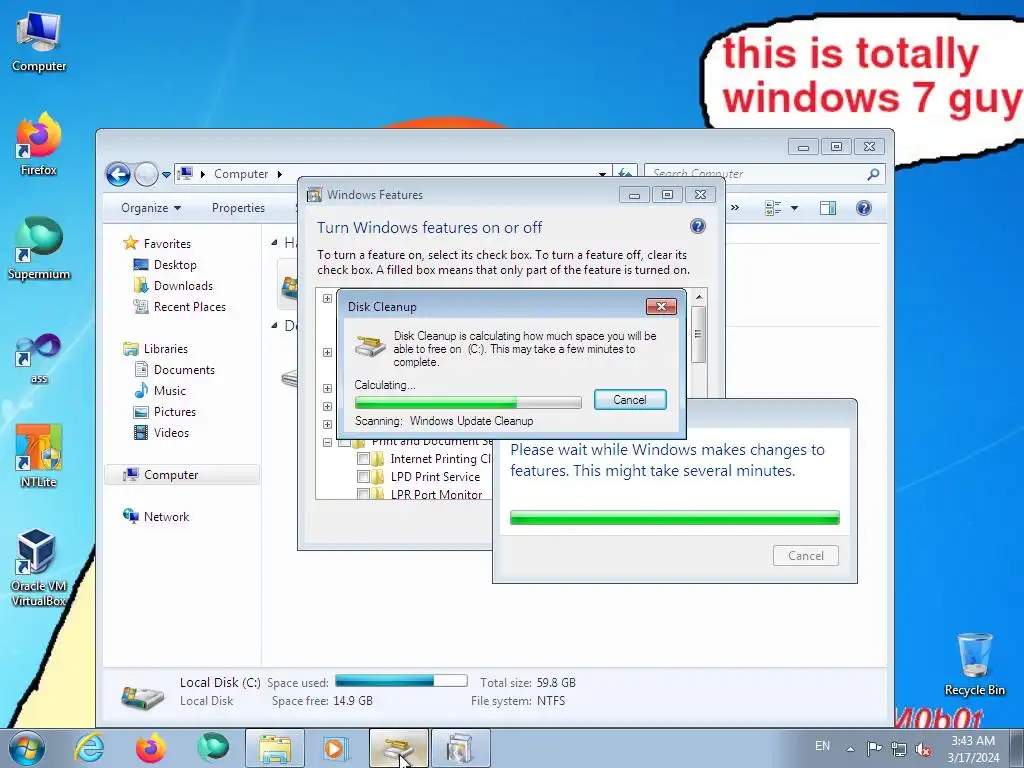The width and height of the screenshot is (1024, 768).
Task: Launch Firefox from the desktop shortcut
Action: [39, 144]
